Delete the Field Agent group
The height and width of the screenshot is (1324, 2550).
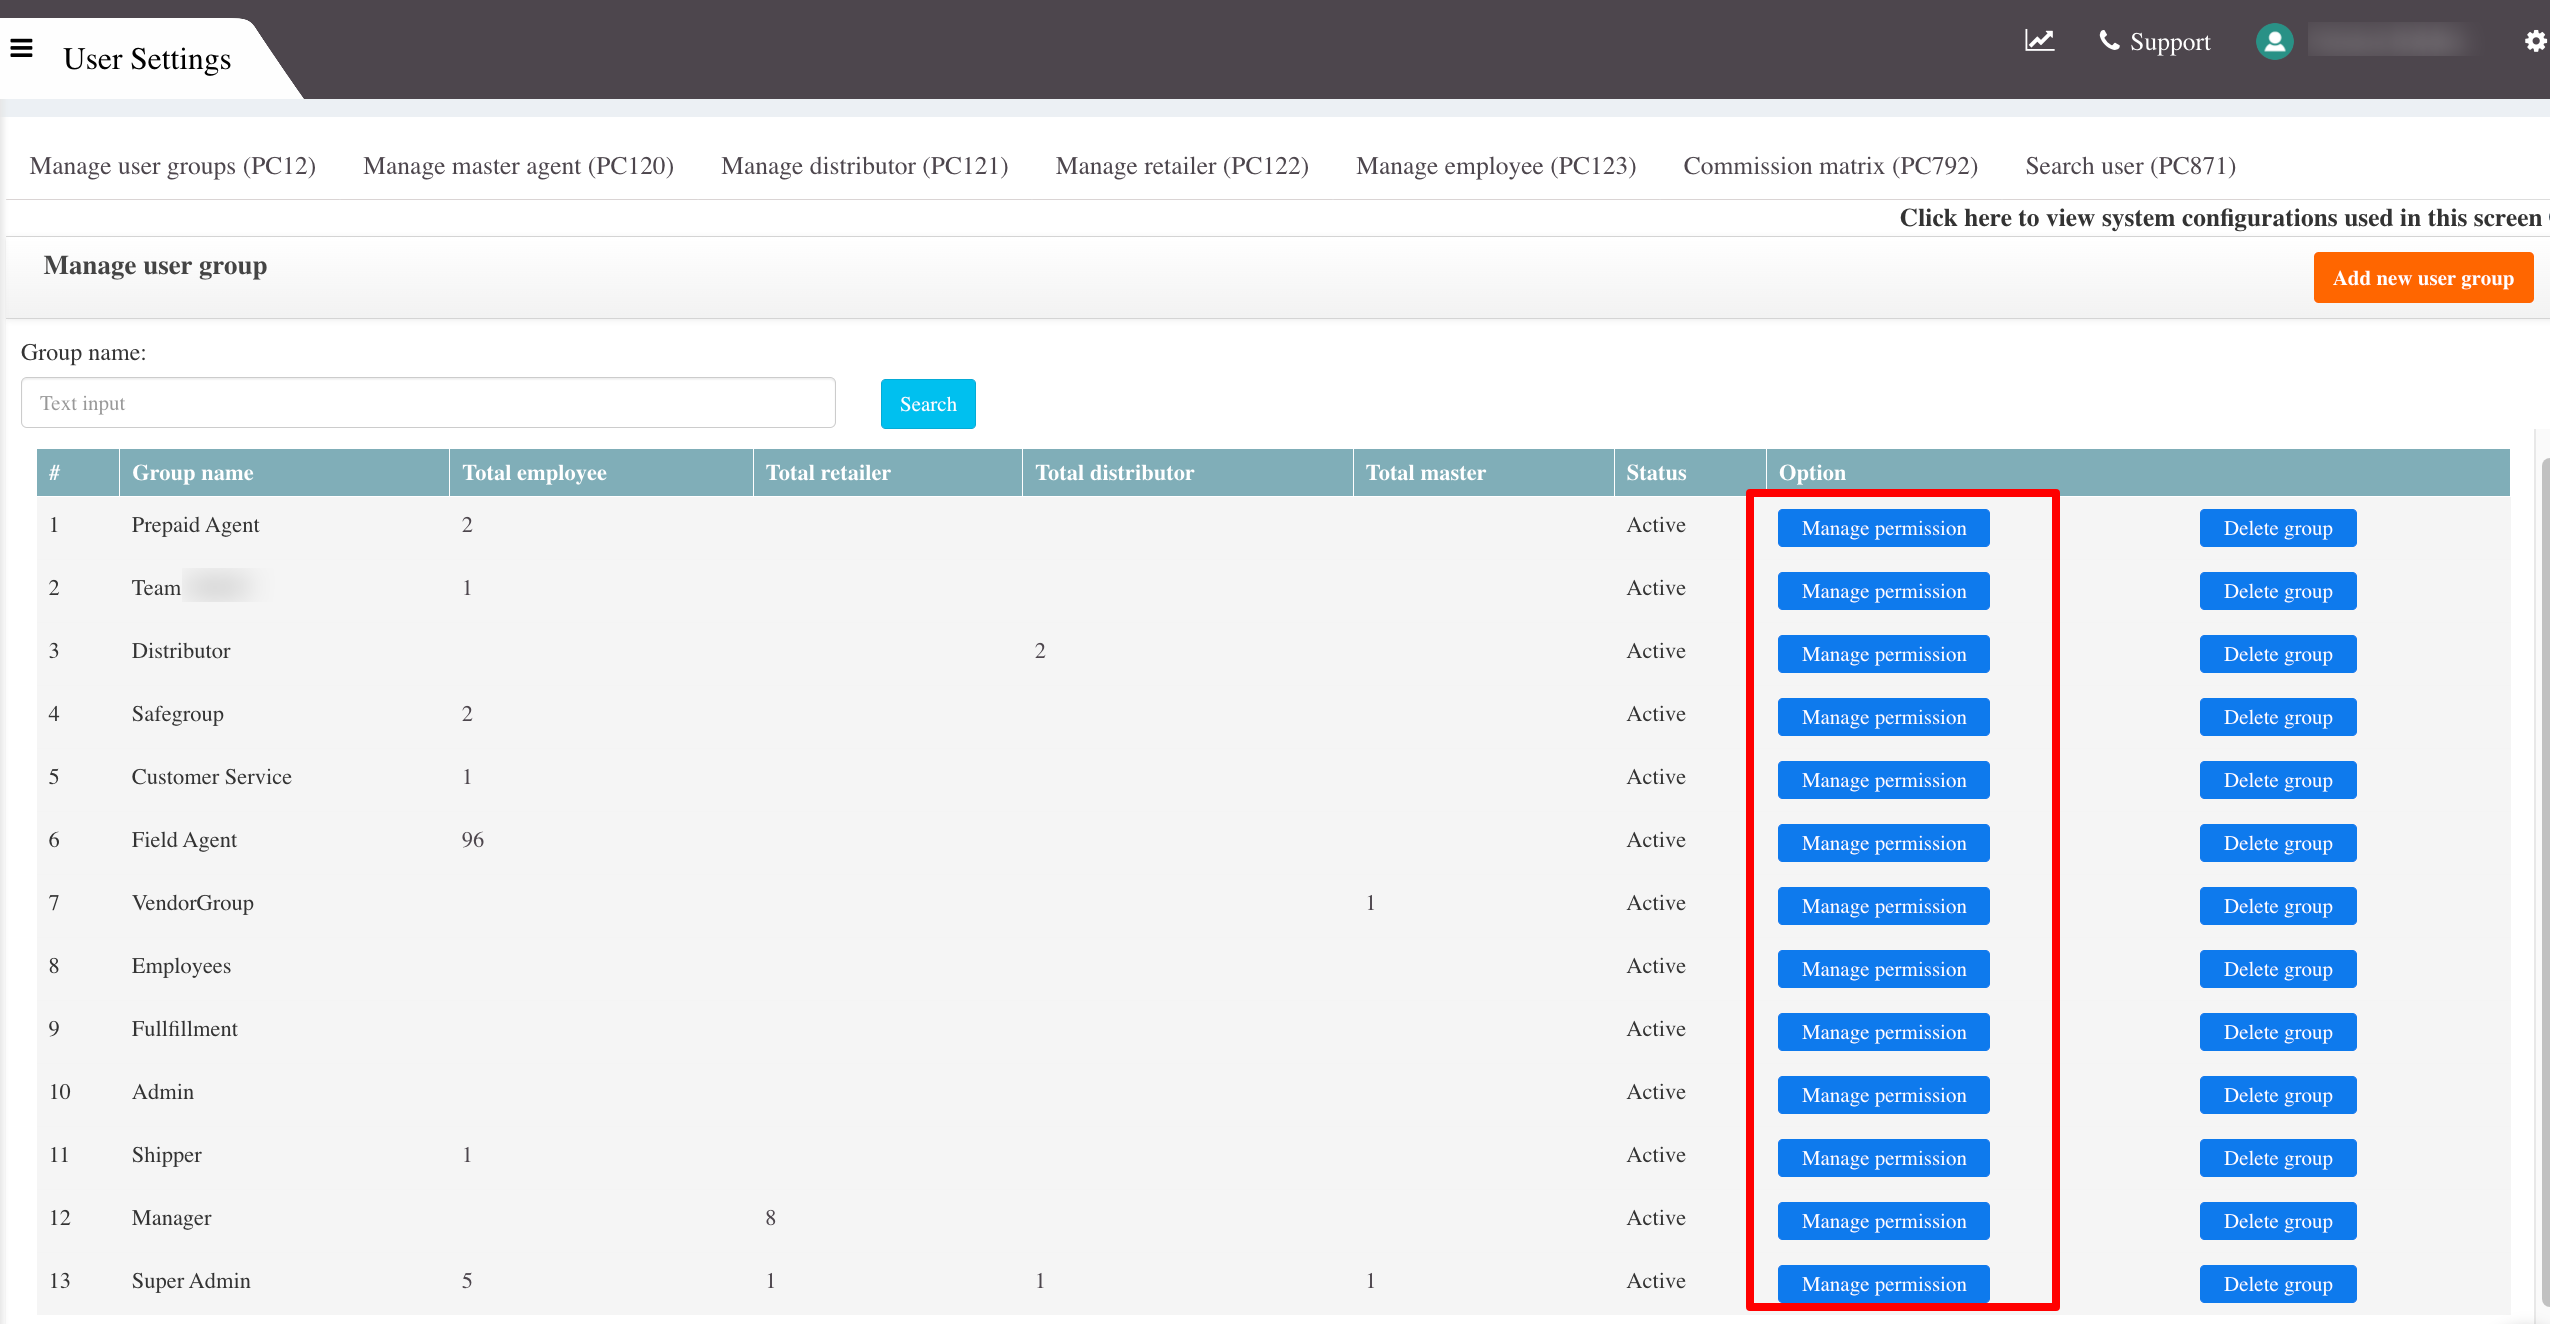2278,843
